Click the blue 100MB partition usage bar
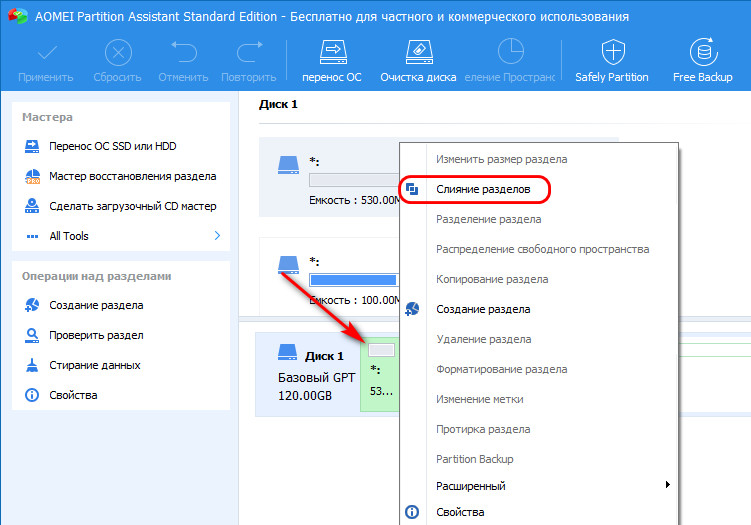The width and height of the screenshot is (751, 525). (x=353, y=279)
